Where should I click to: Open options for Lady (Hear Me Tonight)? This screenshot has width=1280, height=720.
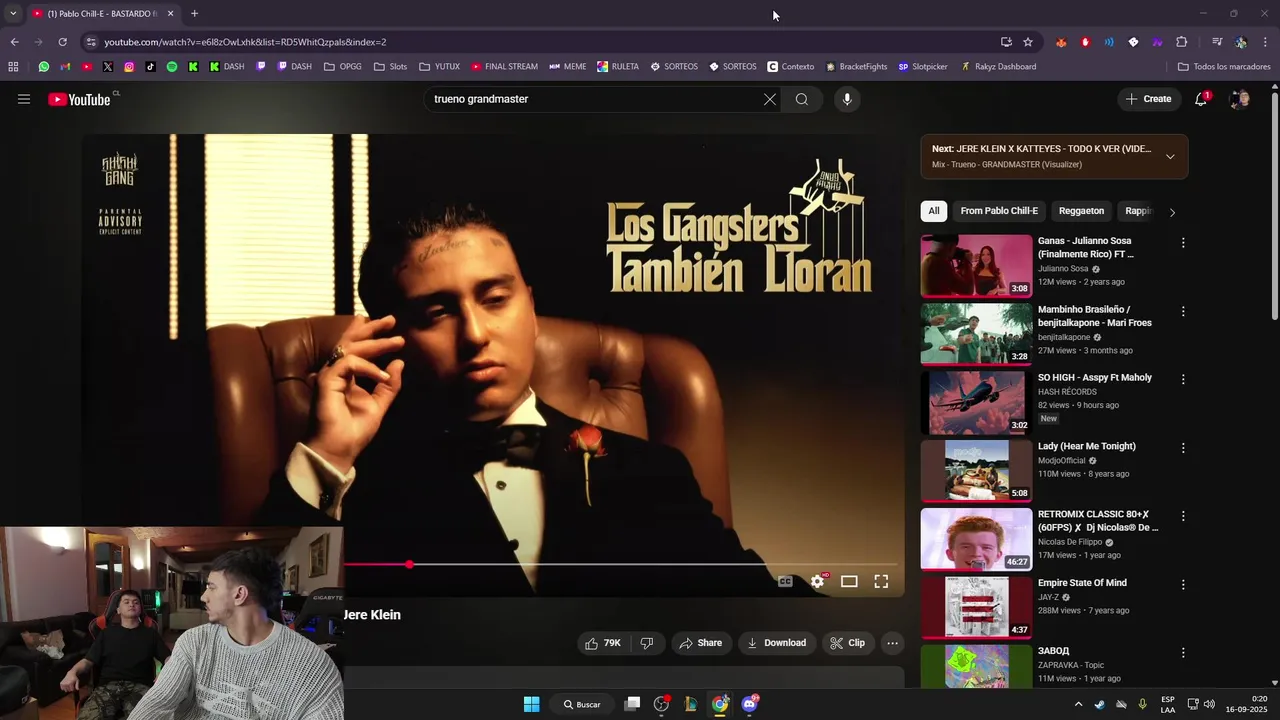[1183, 448]
